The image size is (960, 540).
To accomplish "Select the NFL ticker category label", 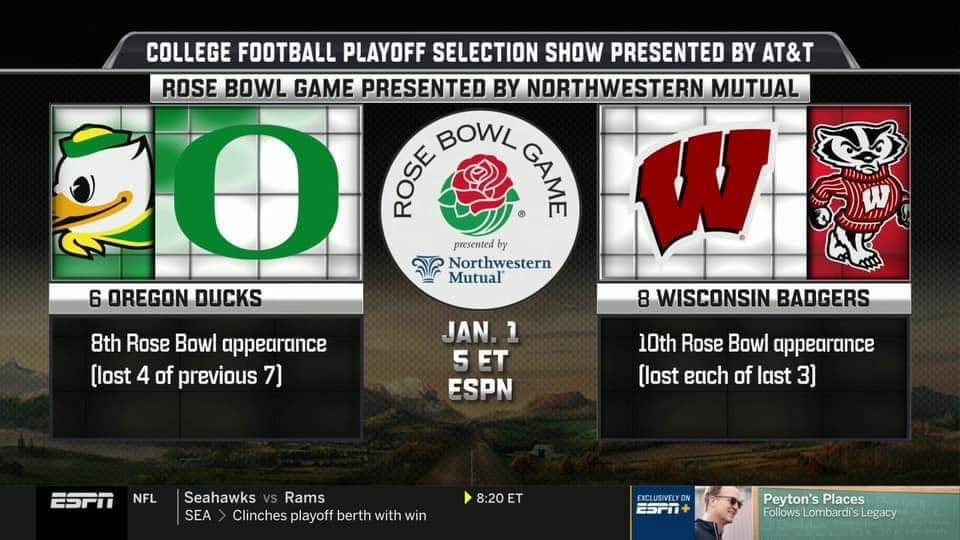I will pos(144,498).
